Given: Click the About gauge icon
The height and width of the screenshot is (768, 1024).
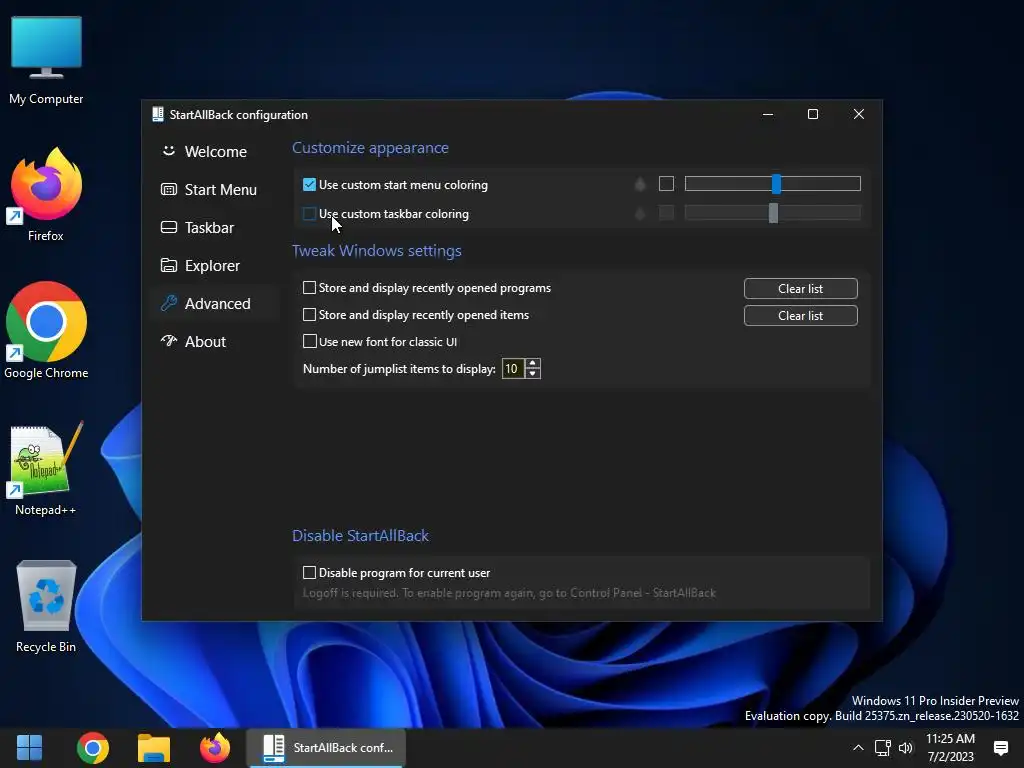Looking at the screenshot, I should [x=168, y=340].
